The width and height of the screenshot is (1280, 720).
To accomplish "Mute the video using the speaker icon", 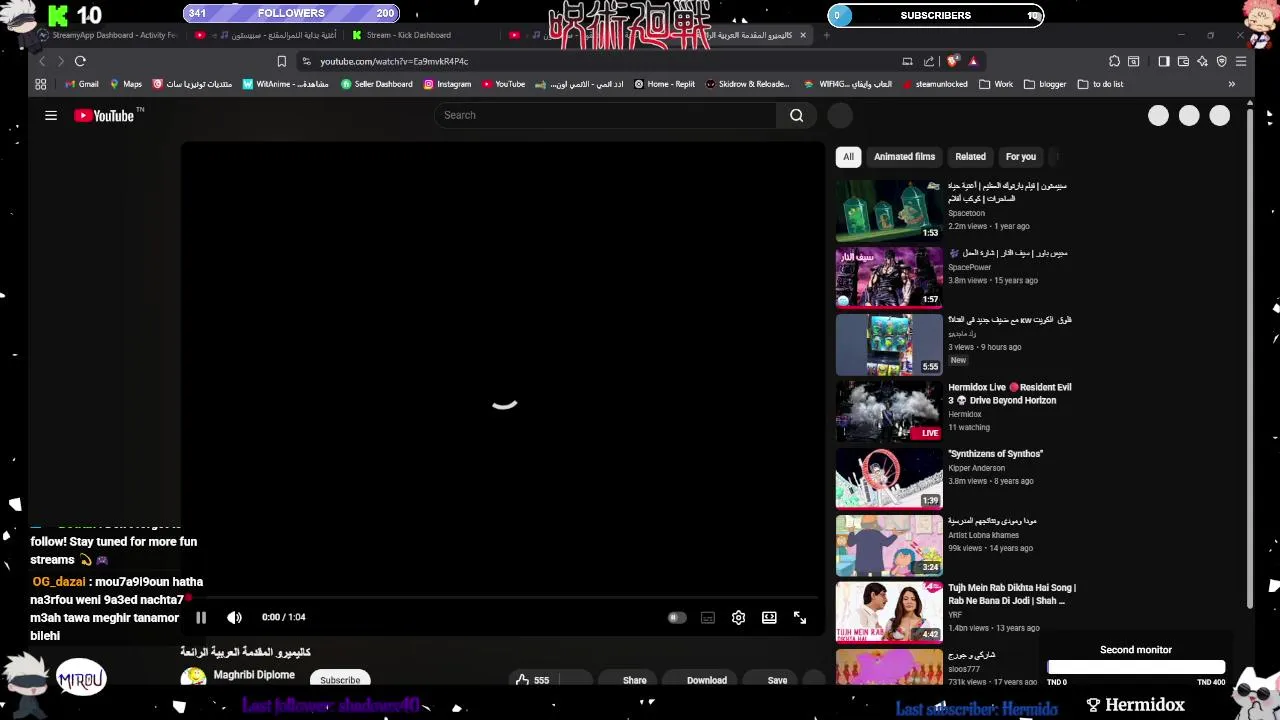I will click(234, 618).
